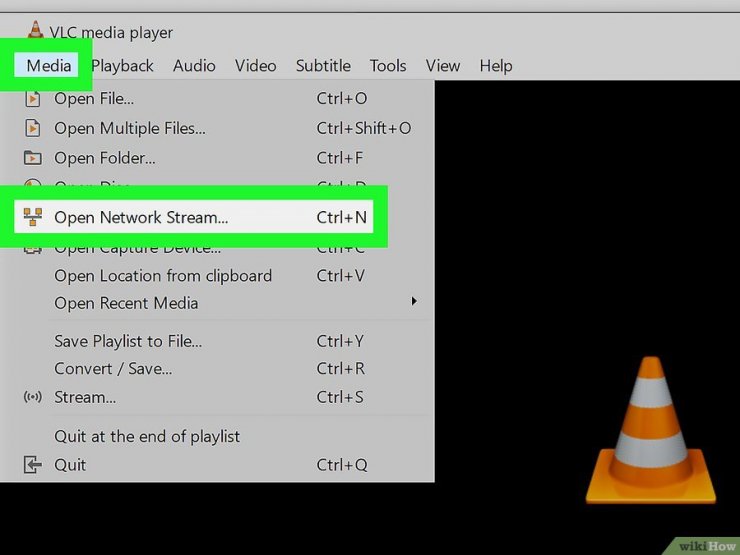
Task: Expand Open Recent Media submenu arrow
Action: click(x=414, y=301)
